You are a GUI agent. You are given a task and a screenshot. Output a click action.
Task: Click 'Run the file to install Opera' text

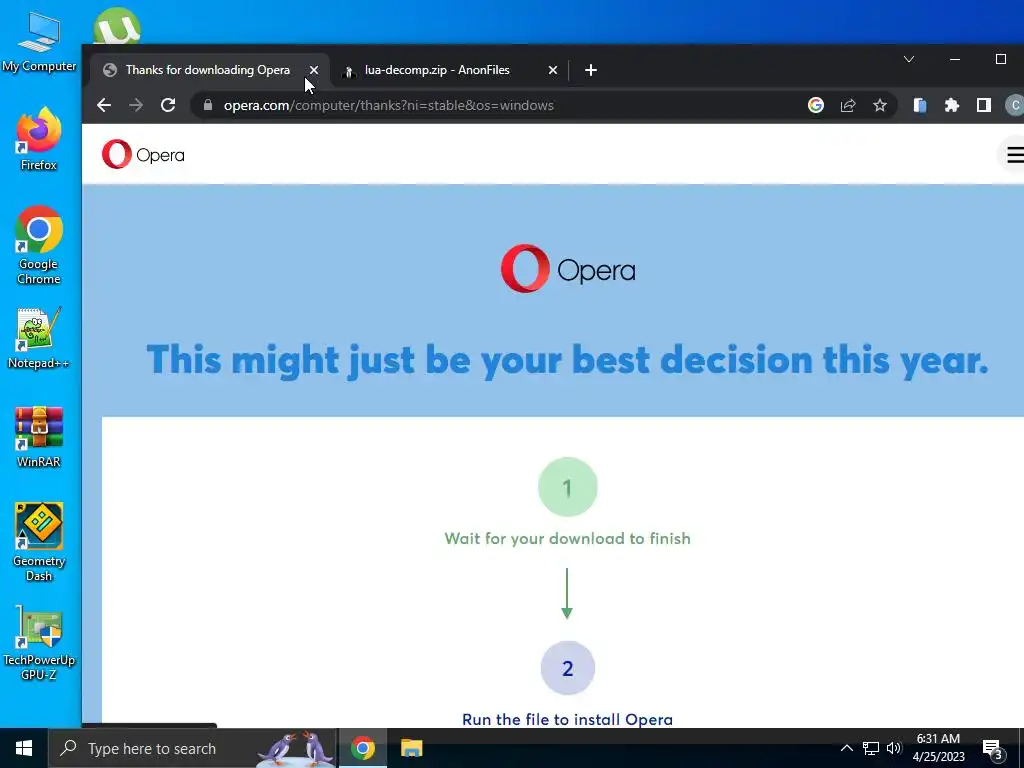pyautogui.click(x=568, y=719)
